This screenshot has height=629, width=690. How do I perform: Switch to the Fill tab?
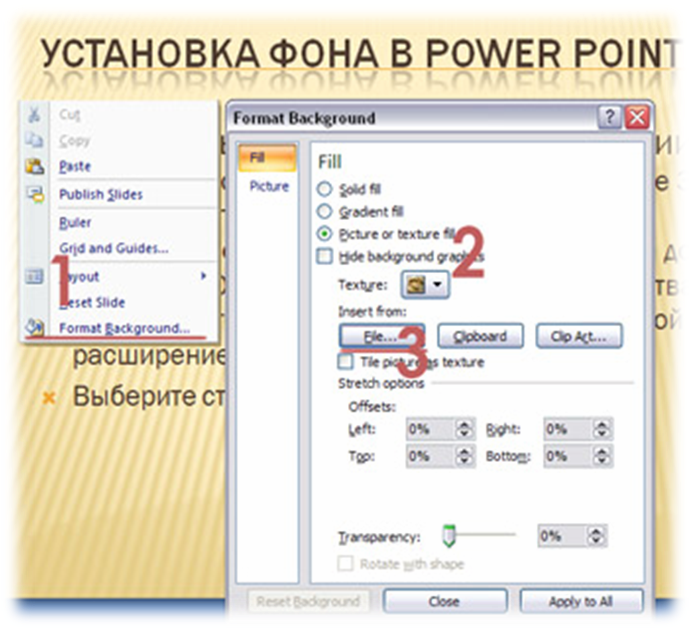[268, 158]
